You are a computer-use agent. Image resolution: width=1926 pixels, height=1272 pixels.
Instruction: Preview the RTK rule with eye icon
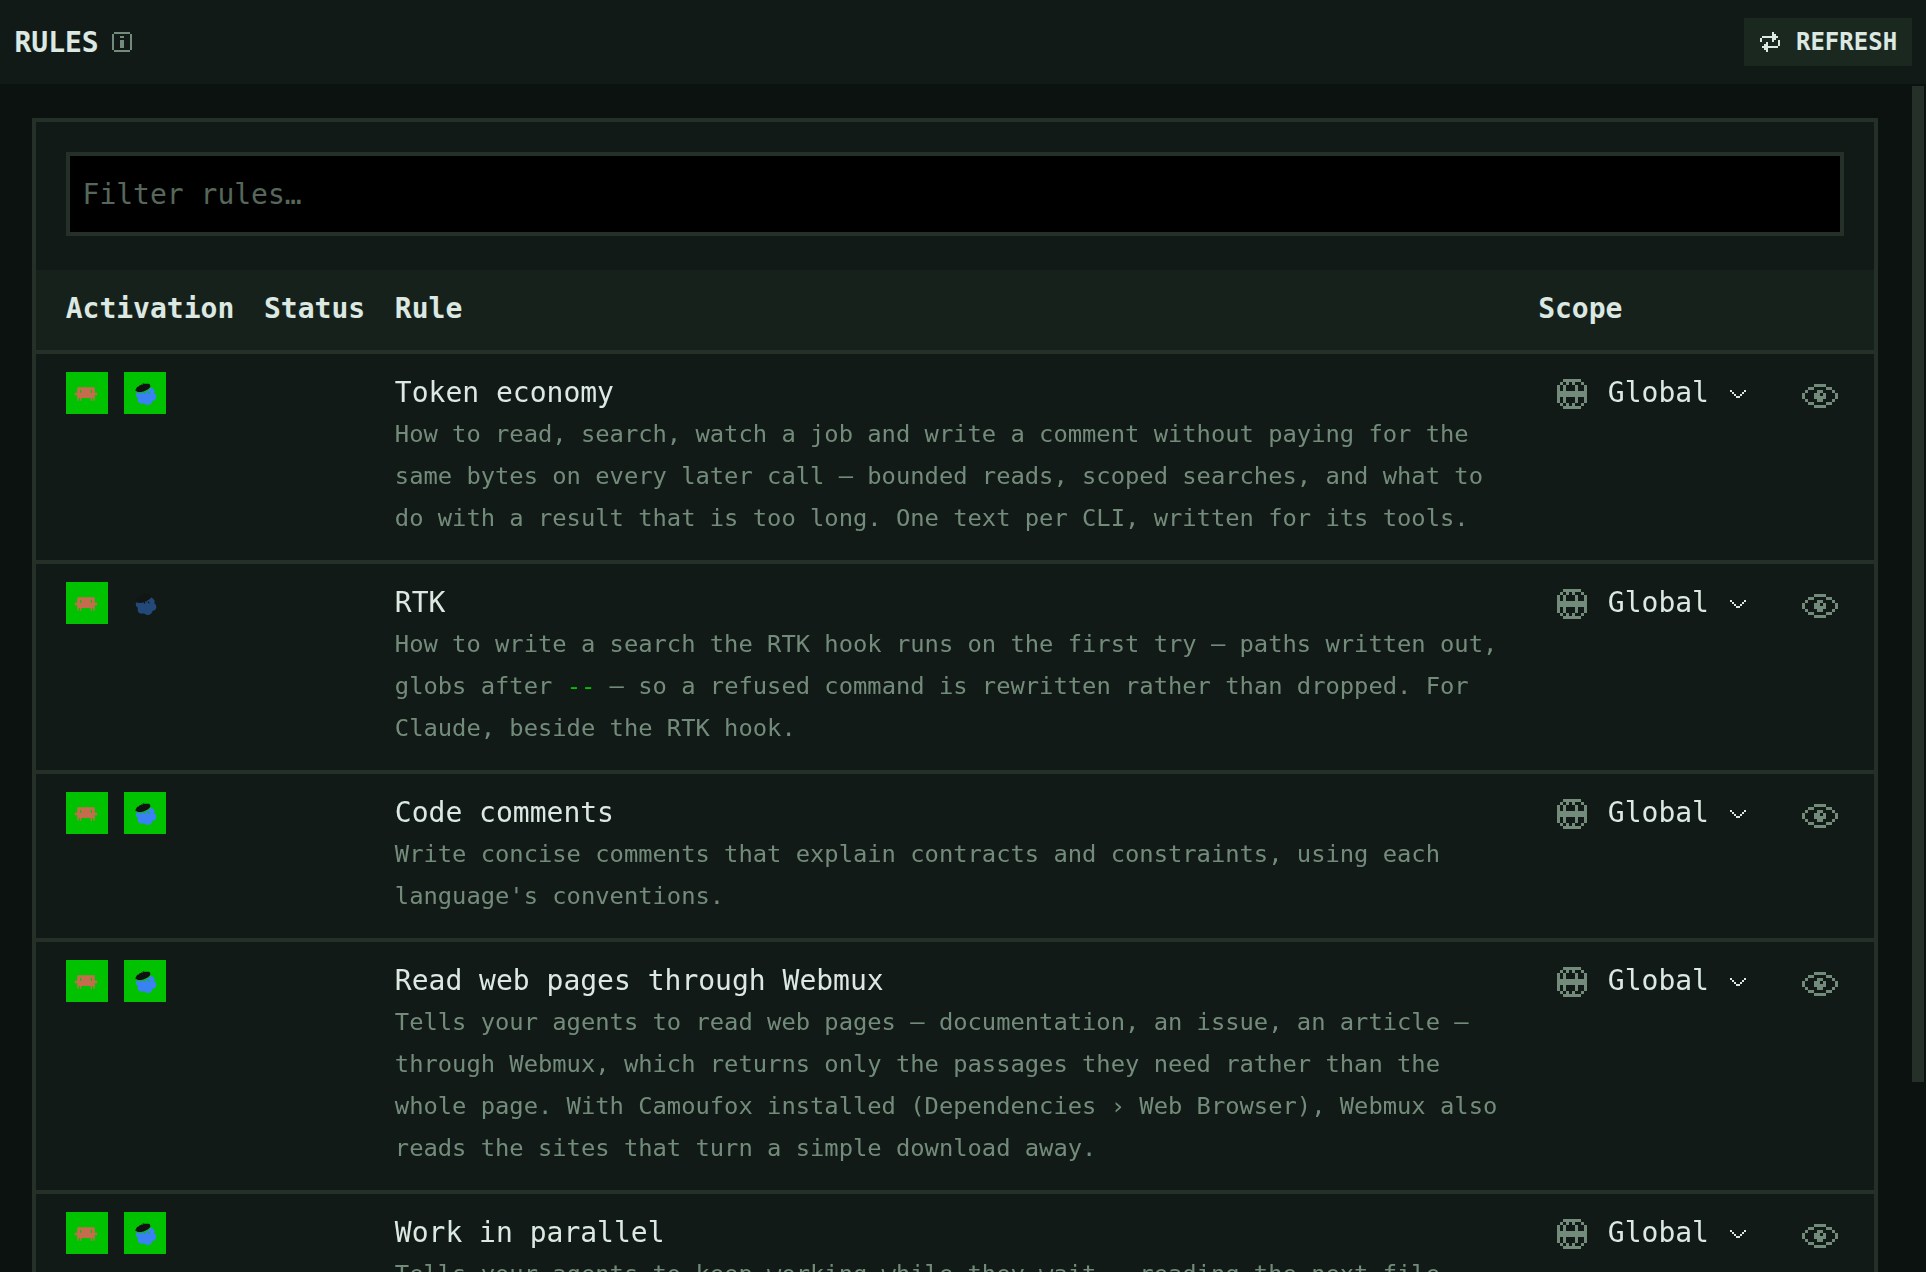point(1820,606)
